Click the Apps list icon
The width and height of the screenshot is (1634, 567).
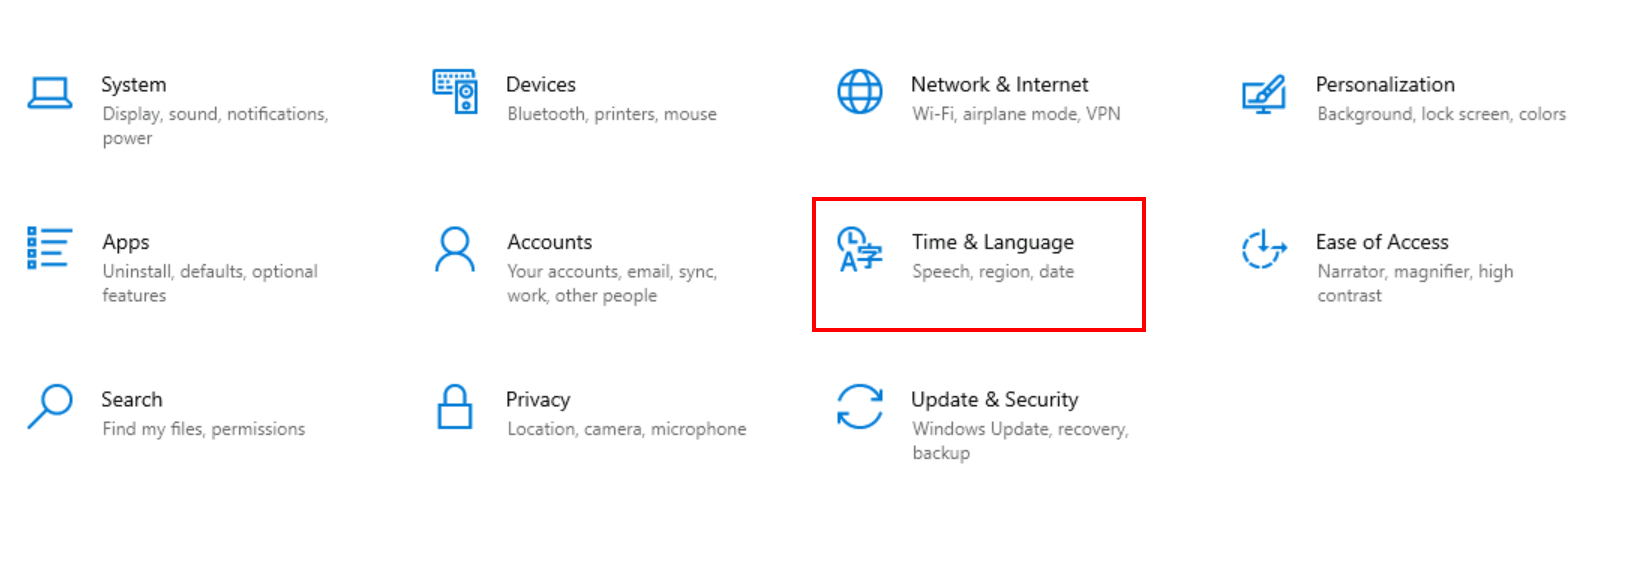coord(49,248)
